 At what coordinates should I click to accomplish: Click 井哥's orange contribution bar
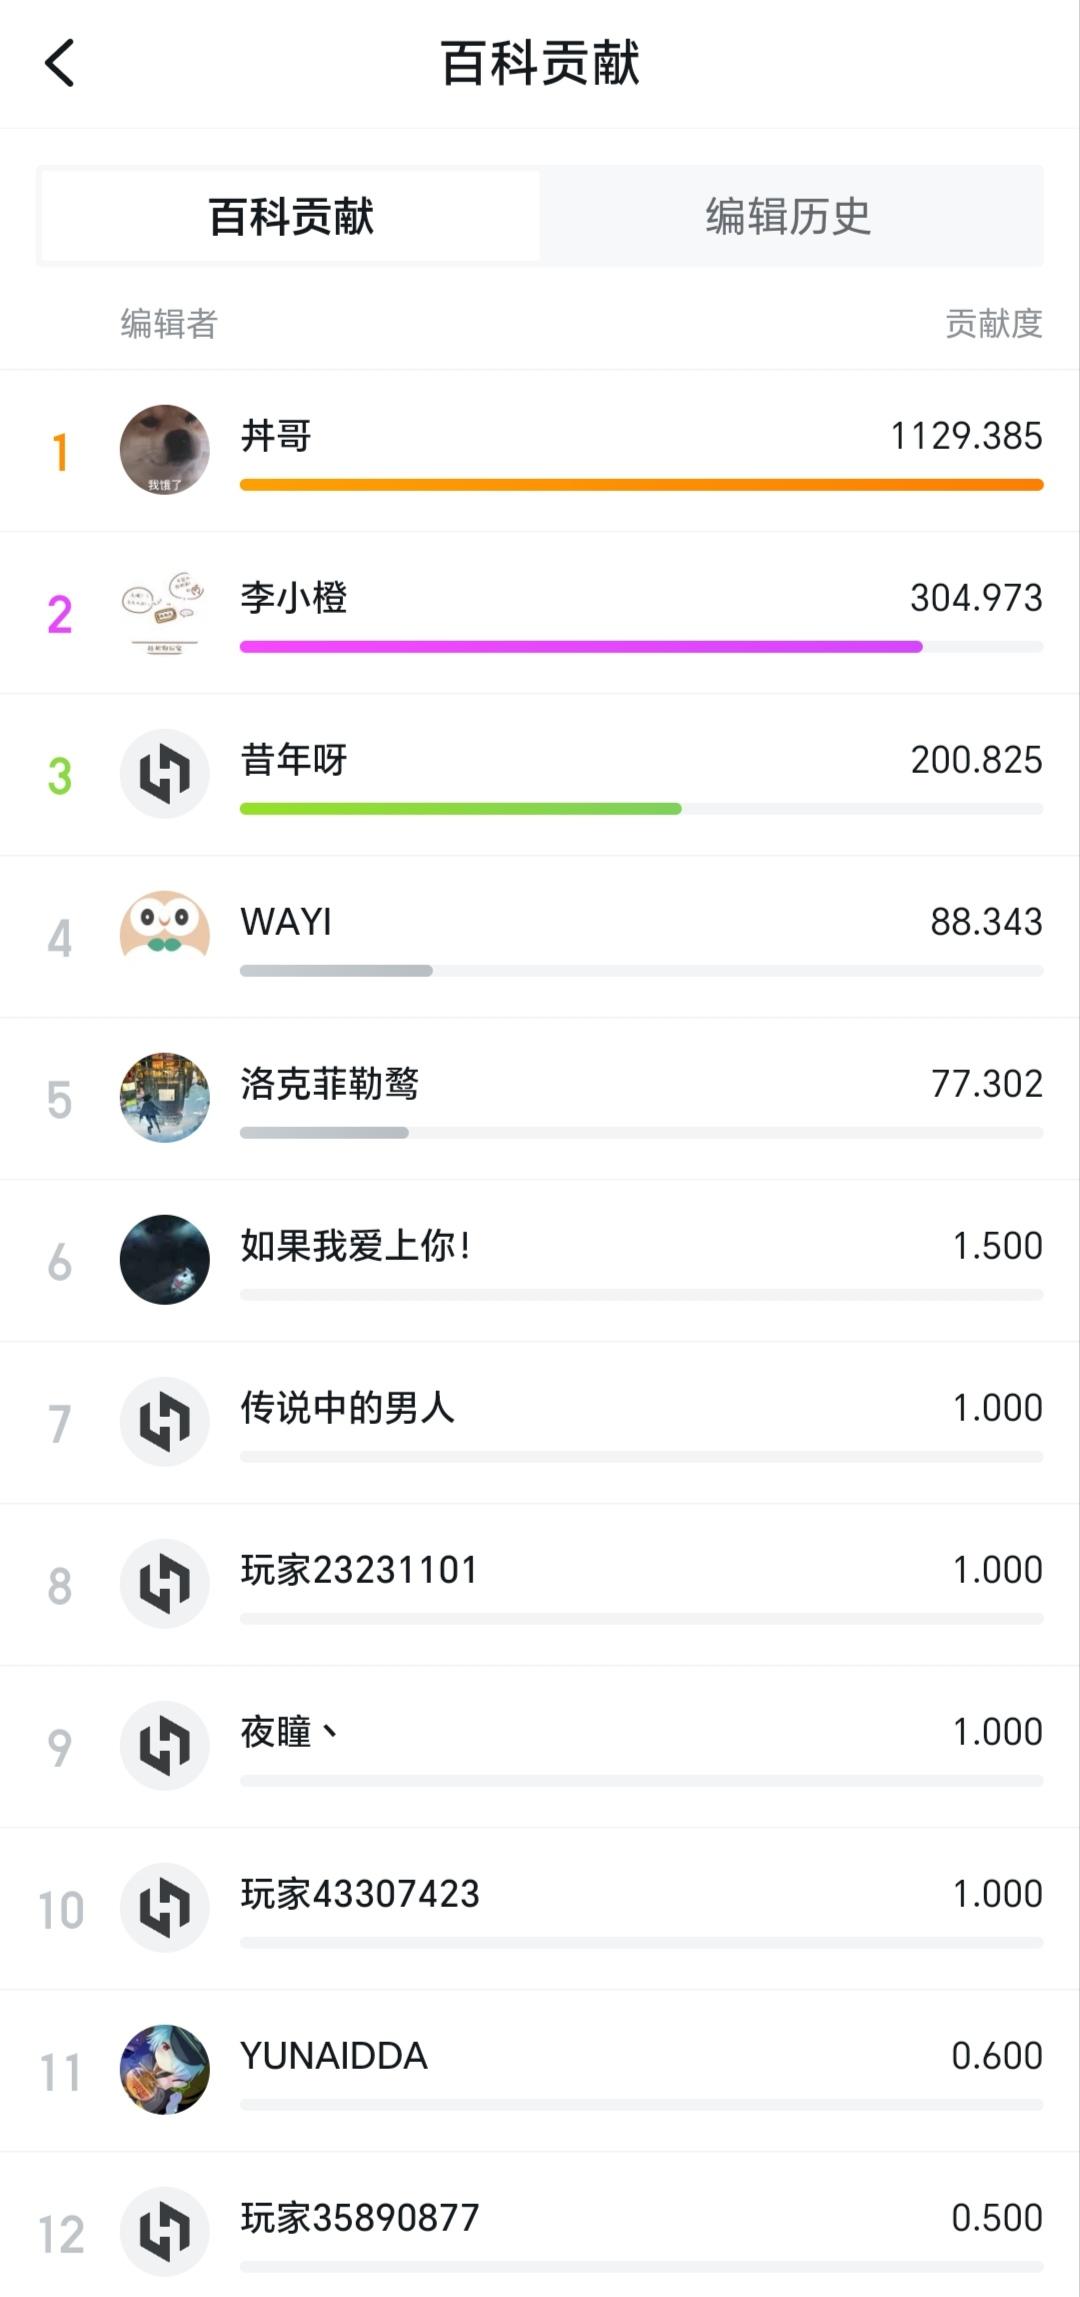(x=641, y=485)
